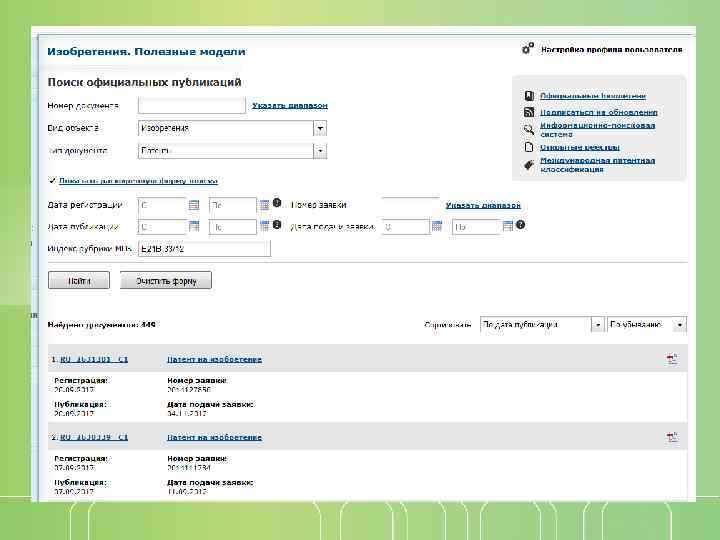720x540 pixels.
Task: Click help icon next to application filing date
Action: [x=520, y=225]
